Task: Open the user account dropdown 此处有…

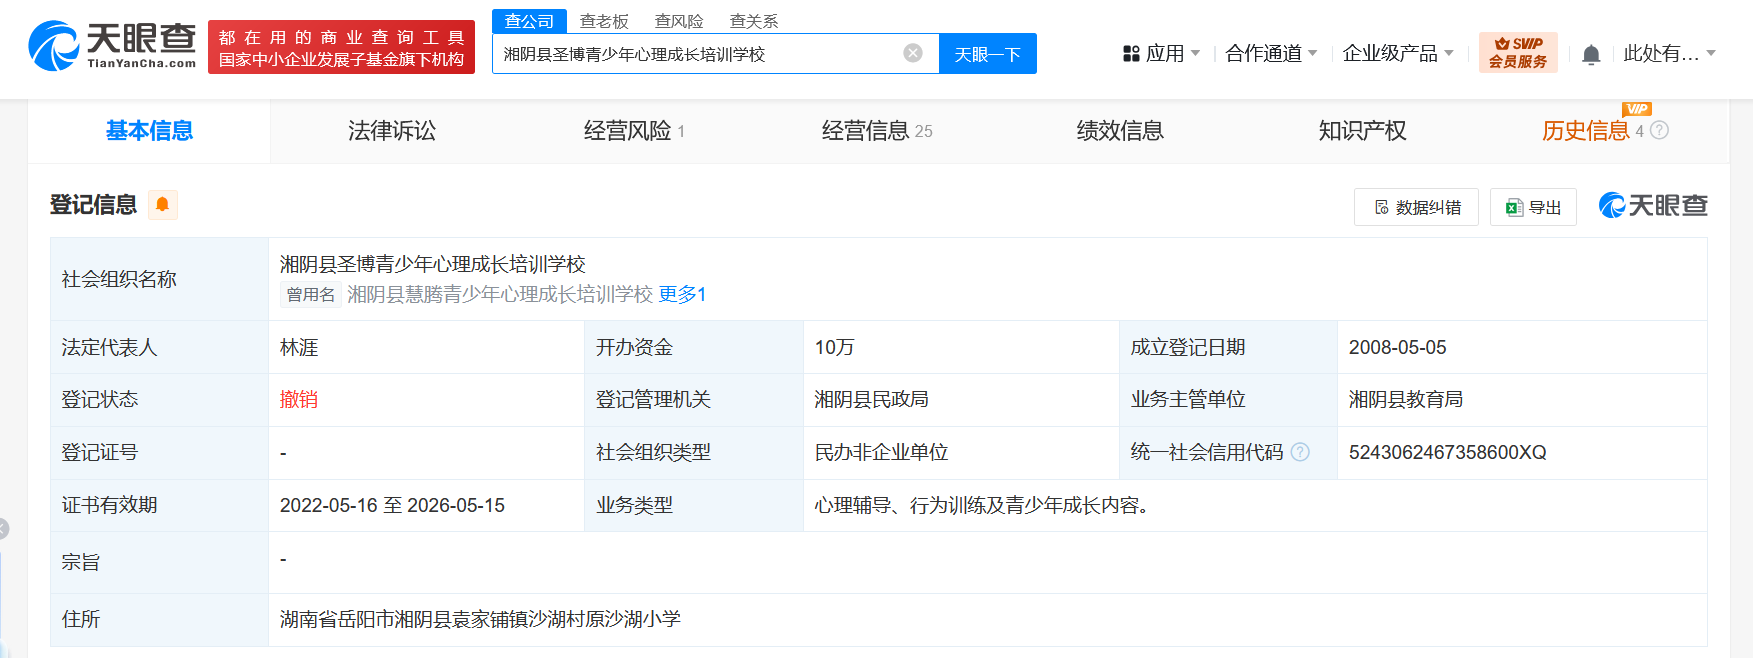Action: 1669,54
